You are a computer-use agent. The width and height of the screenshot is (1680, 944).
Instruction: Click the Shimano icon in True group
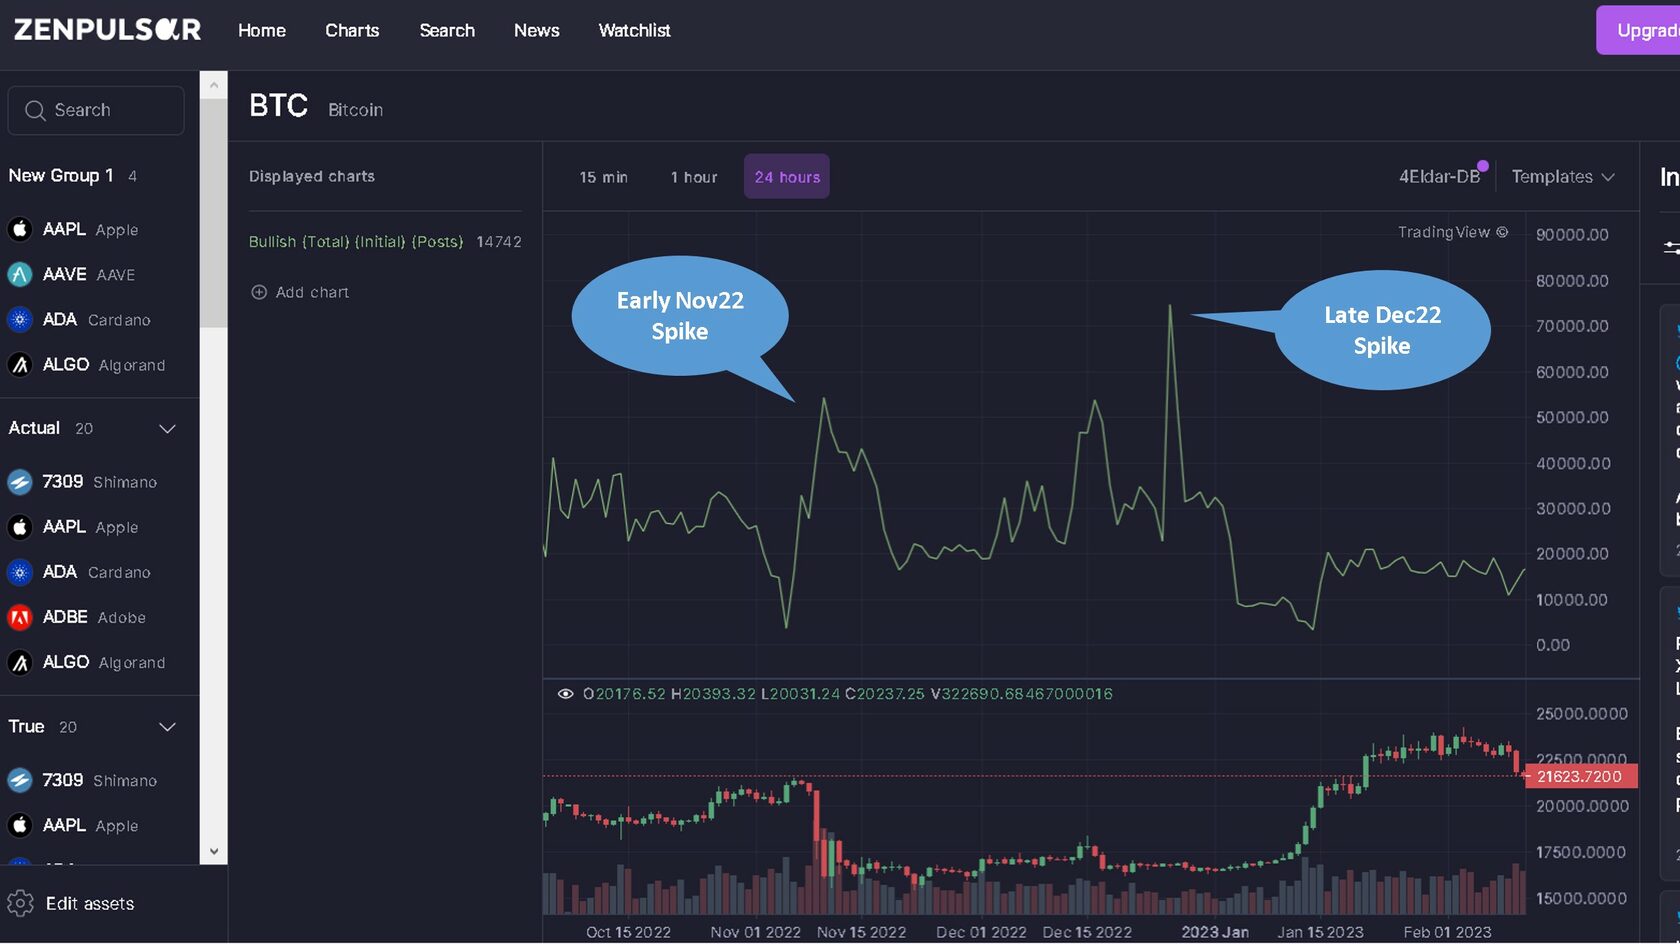[x=20, y=780]
